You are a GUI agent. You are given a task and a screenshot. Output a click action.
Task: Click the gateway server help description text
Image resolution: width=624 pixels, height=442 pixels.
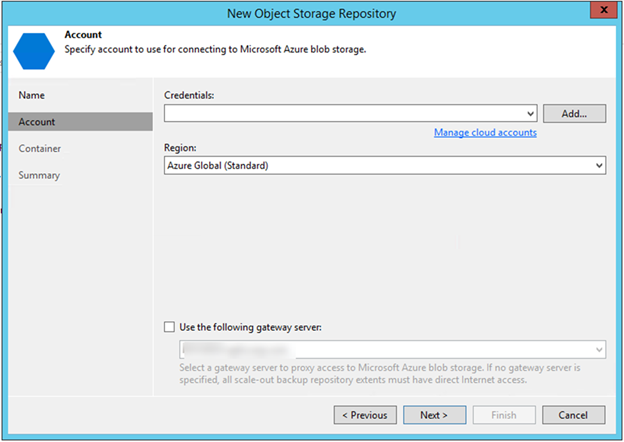pyautogui.click(x=380, y=374)
